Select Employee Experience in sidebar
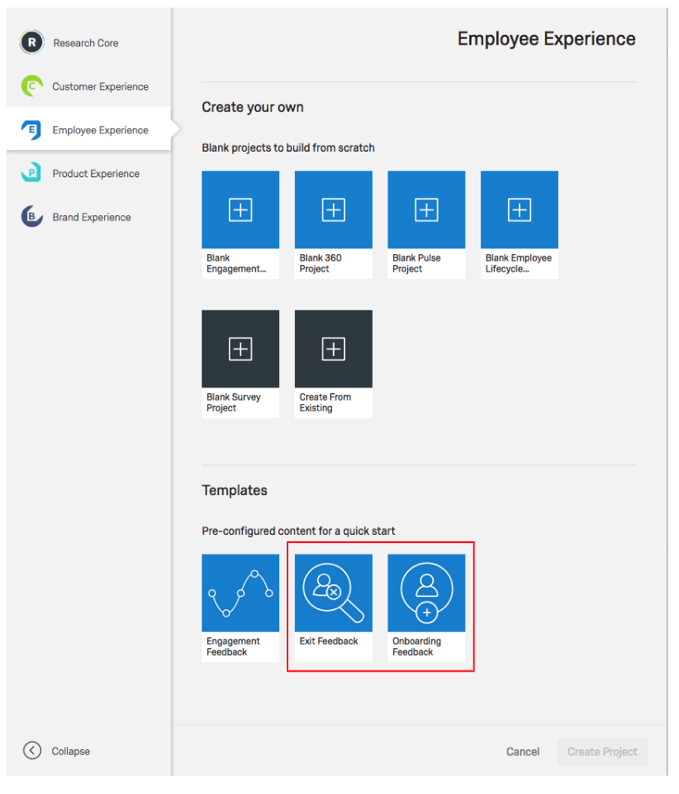This screenshot has width=679, height=794. 100,130
